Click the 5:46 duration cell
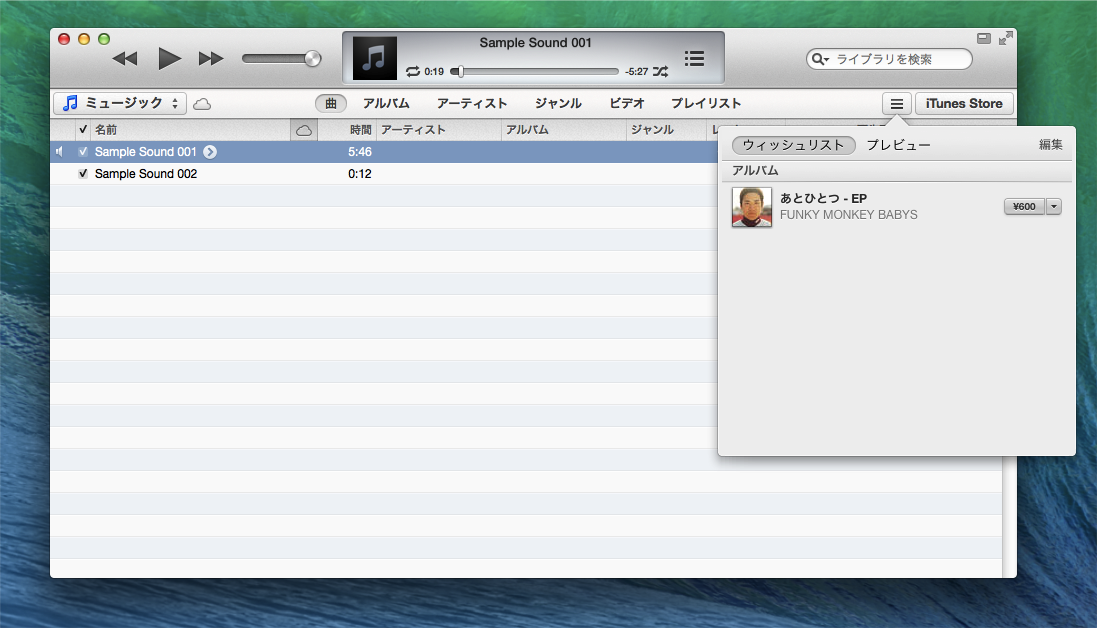 360,152
